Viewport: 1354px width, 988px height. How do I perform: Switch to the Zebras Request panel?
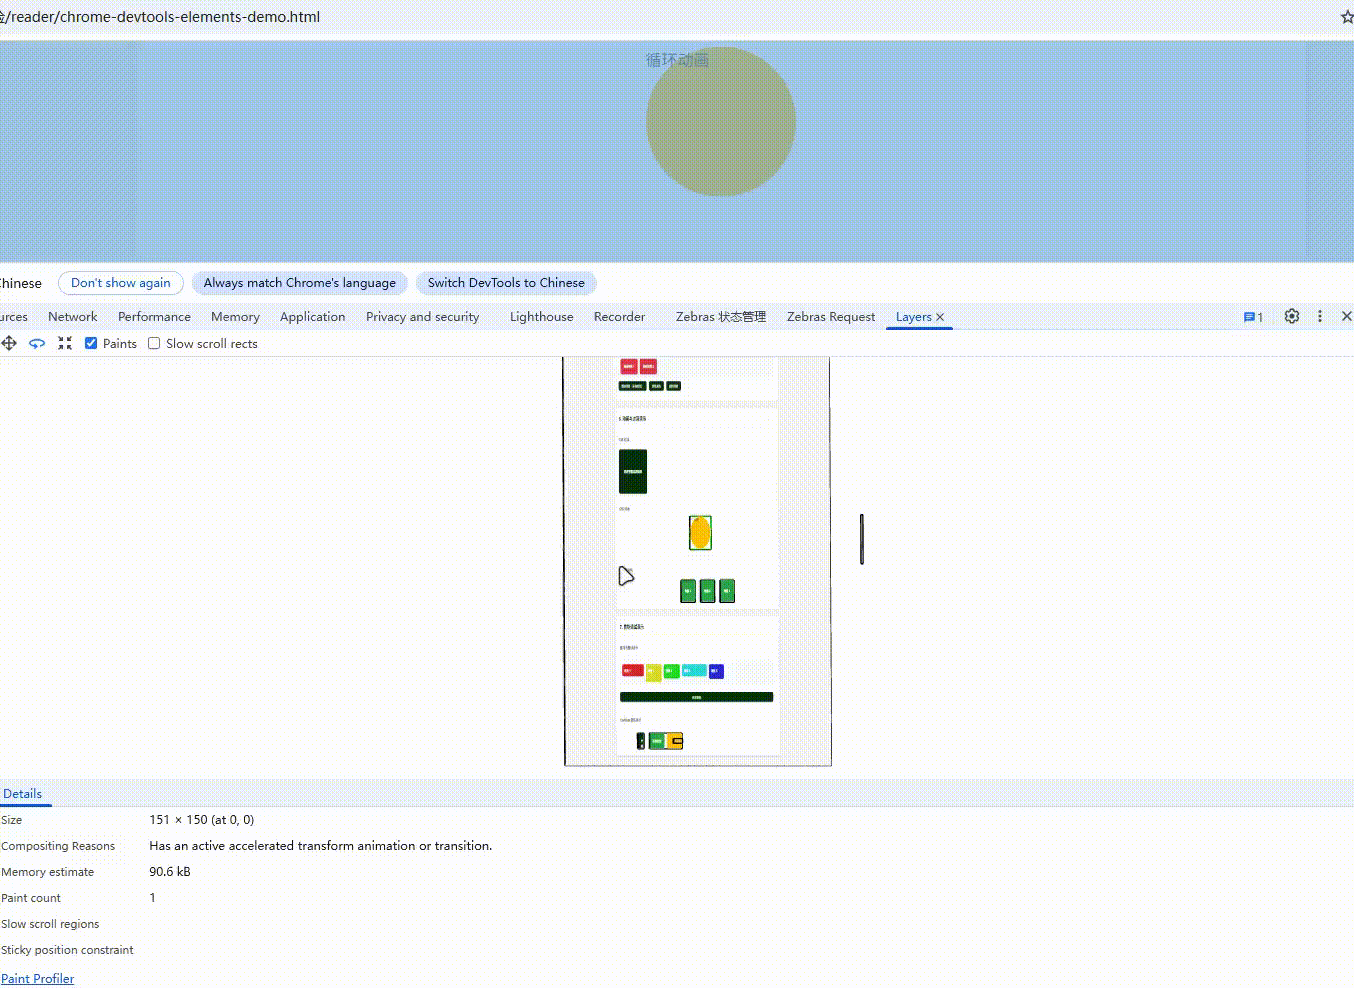click(830, 316)
